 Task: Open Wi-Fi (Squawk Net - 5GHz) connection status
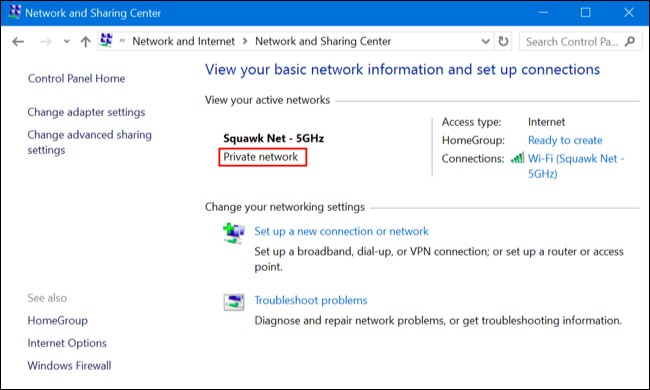pos(576,166)
